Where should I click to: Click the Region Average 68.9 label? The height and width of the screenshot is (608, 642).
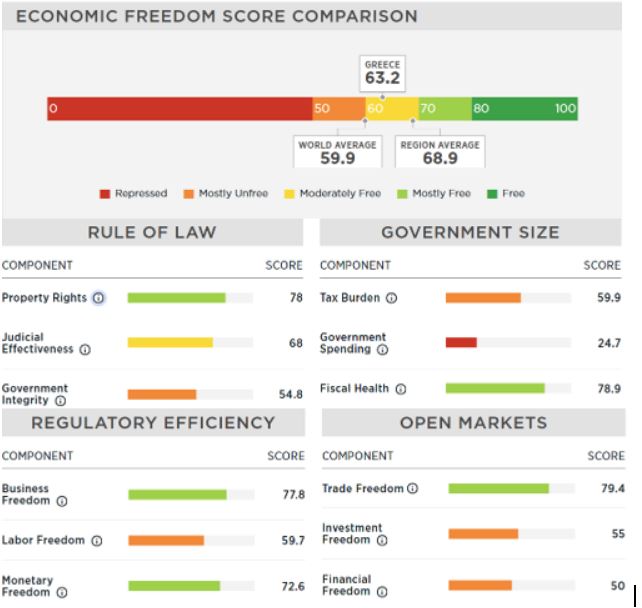point(440,152)
